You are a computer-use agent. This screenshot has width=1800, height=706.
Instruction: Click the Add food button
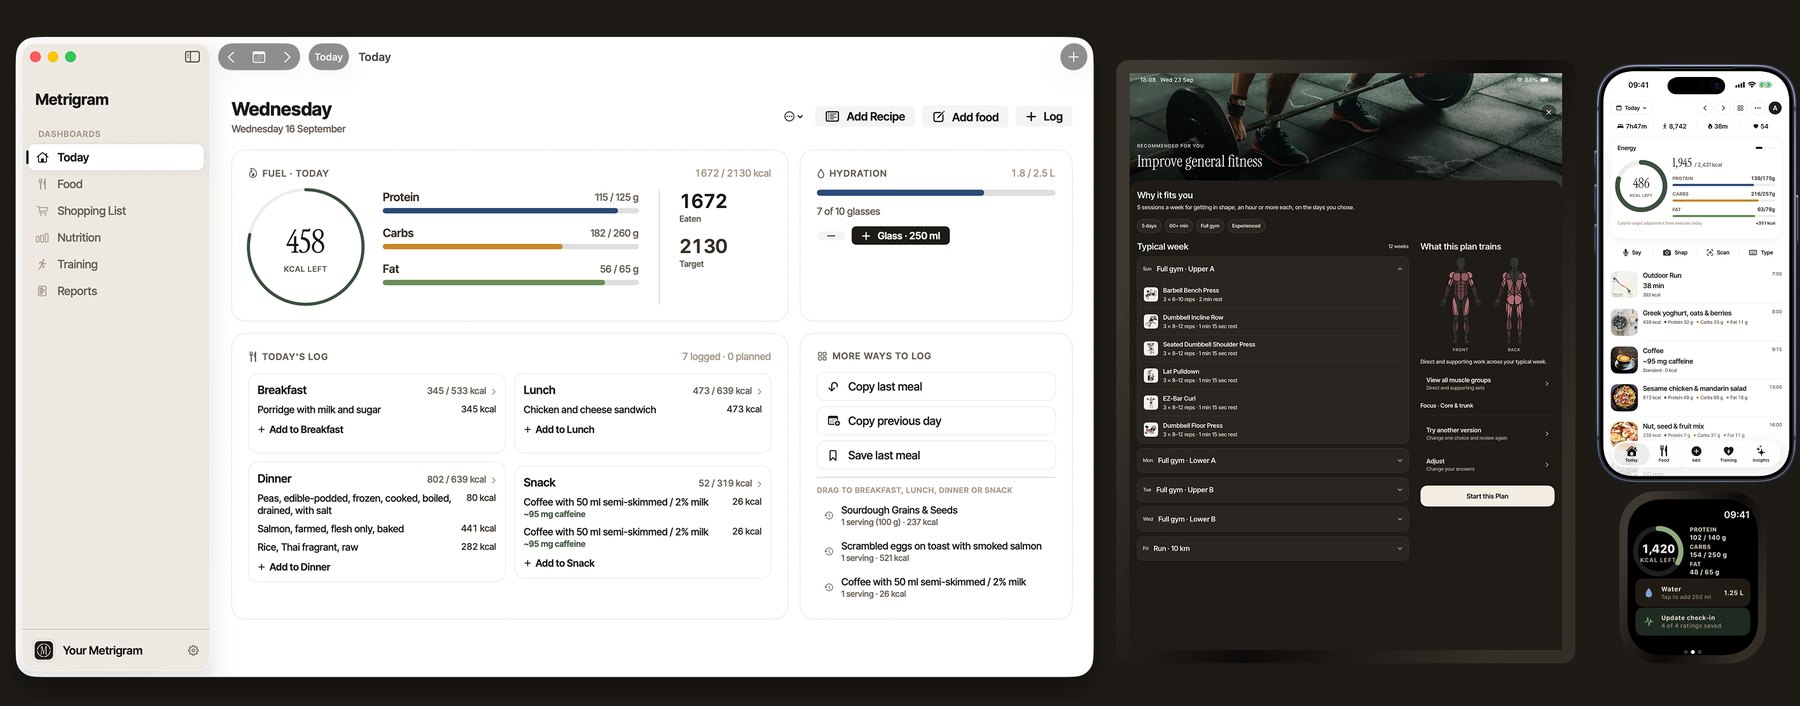[966, 117]
